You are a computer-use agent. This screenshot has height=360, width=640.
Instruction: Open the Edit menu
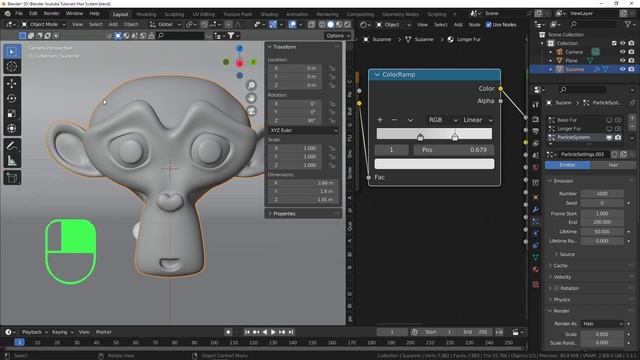pos(33,13)
